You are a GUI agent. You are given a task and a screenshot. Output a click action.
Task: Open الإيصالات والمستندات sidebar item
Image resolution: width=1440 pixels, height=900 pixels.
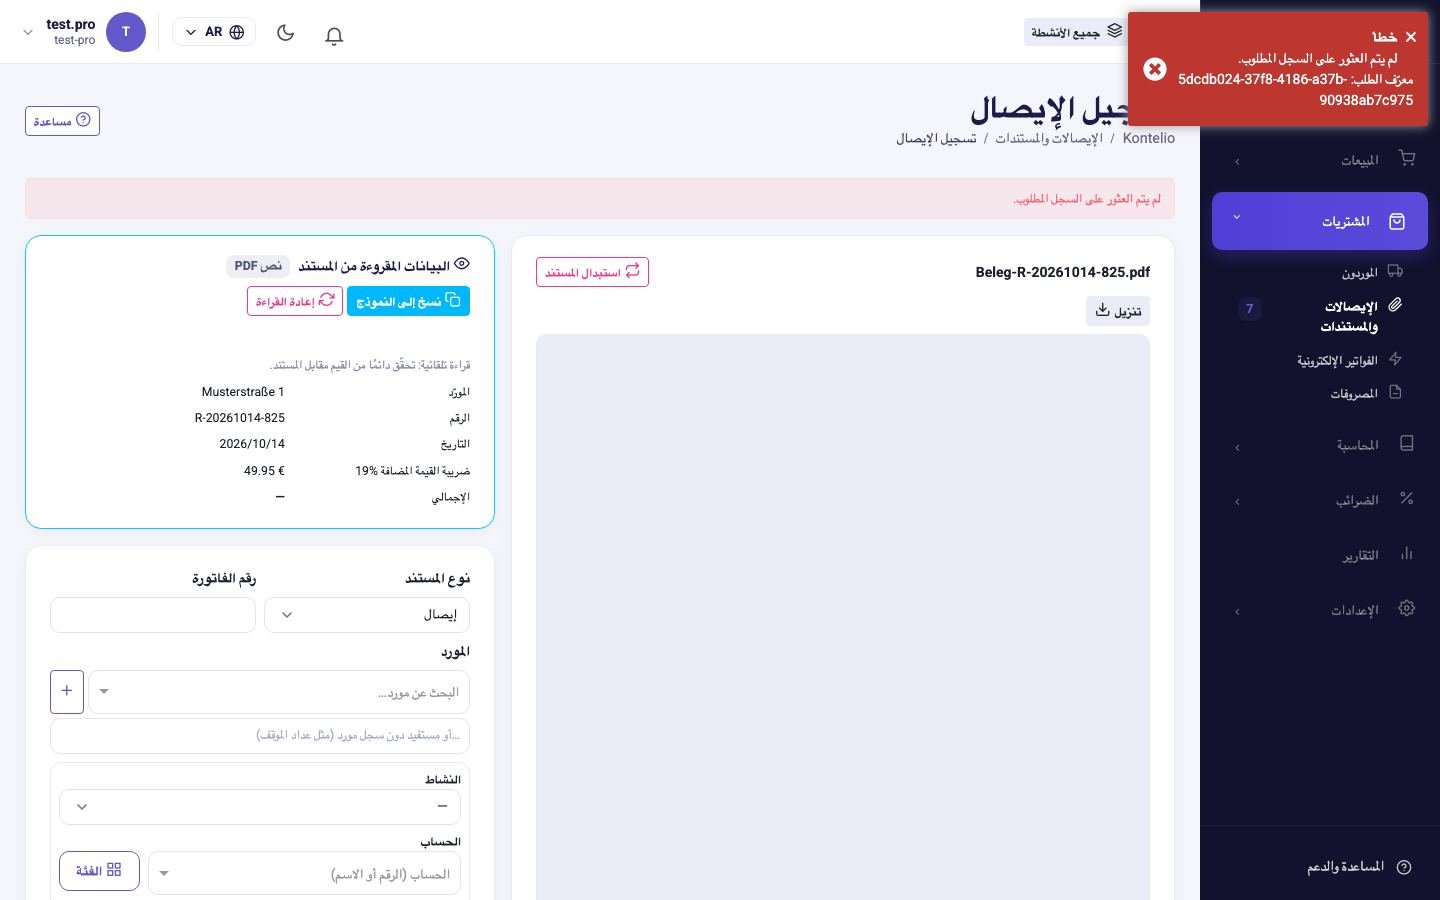tap(1350, 316)
